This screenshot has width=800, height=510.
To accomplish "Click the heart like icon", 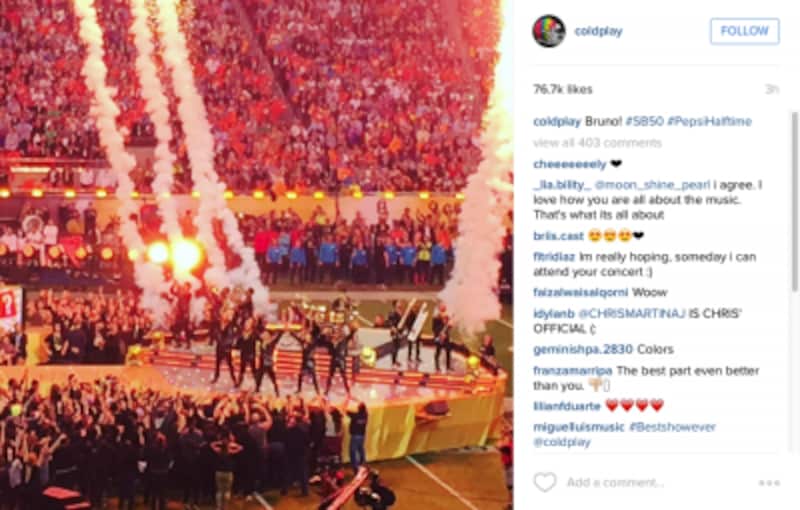I will pos(544,482).
